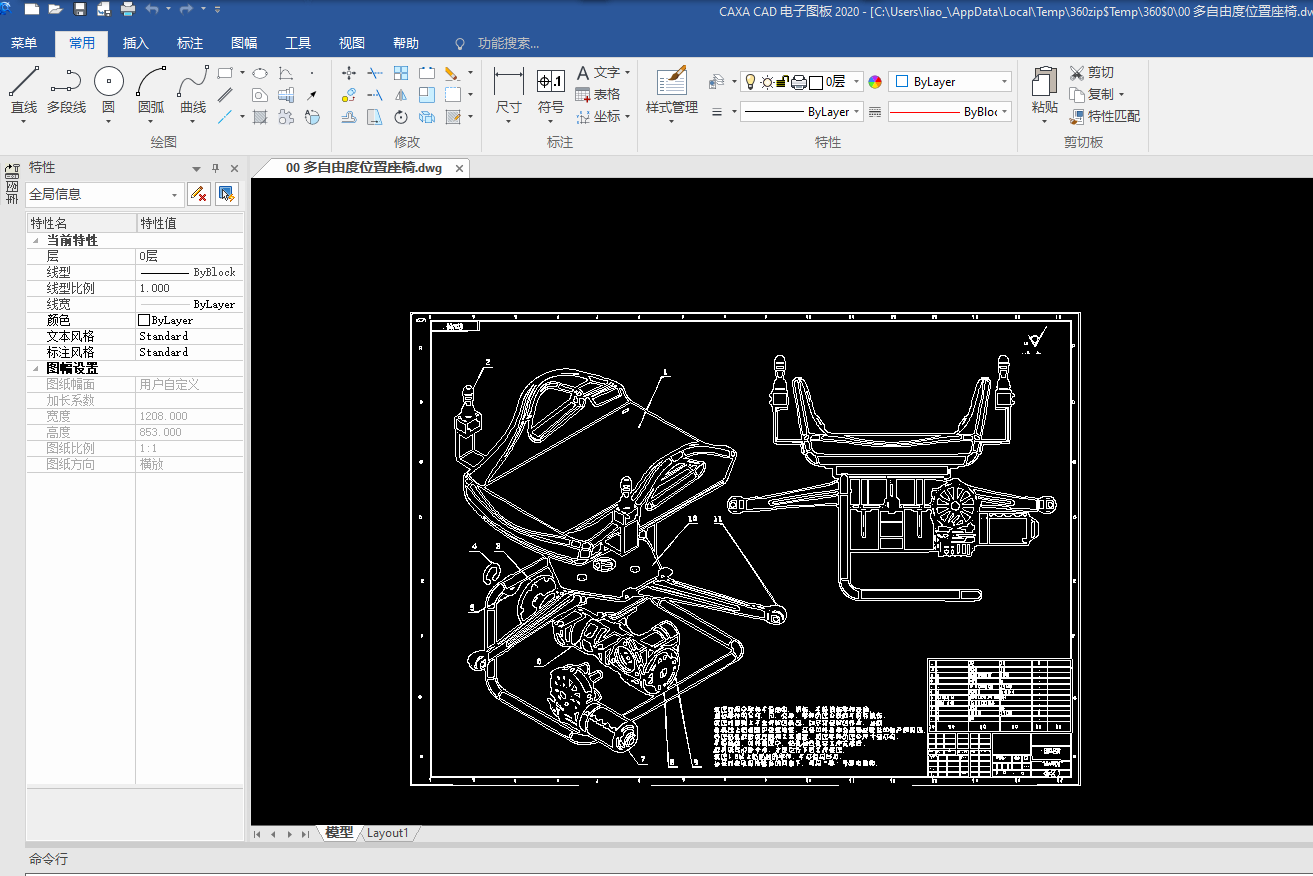Switch to the 插入 ribbon tab
Image resolution: width=1313 pixels, height=876 pixels.
135,43
